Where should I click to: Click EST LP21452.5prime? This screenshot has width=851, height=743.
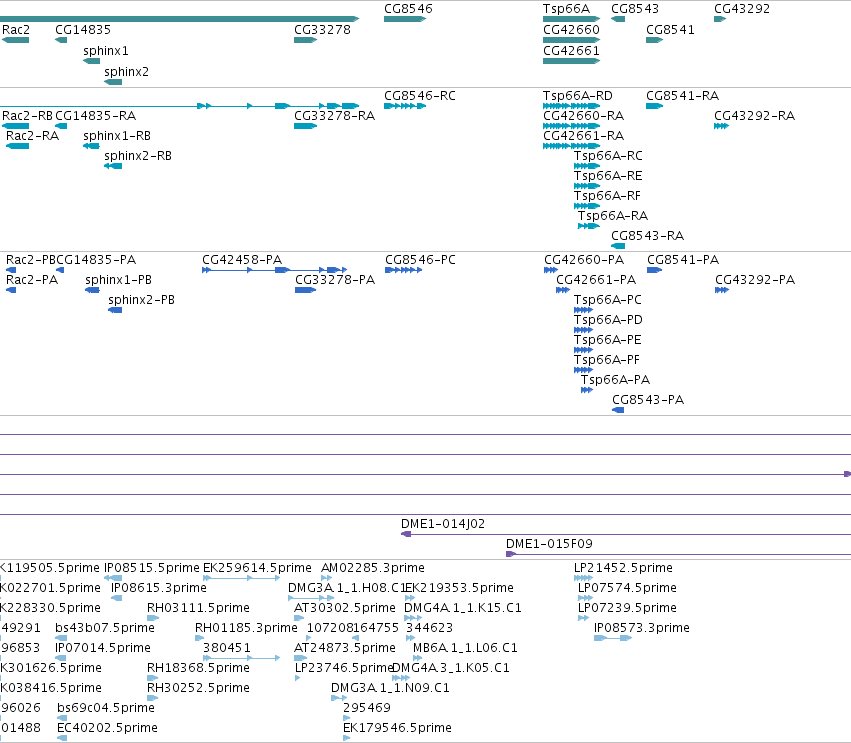point(623,569)
